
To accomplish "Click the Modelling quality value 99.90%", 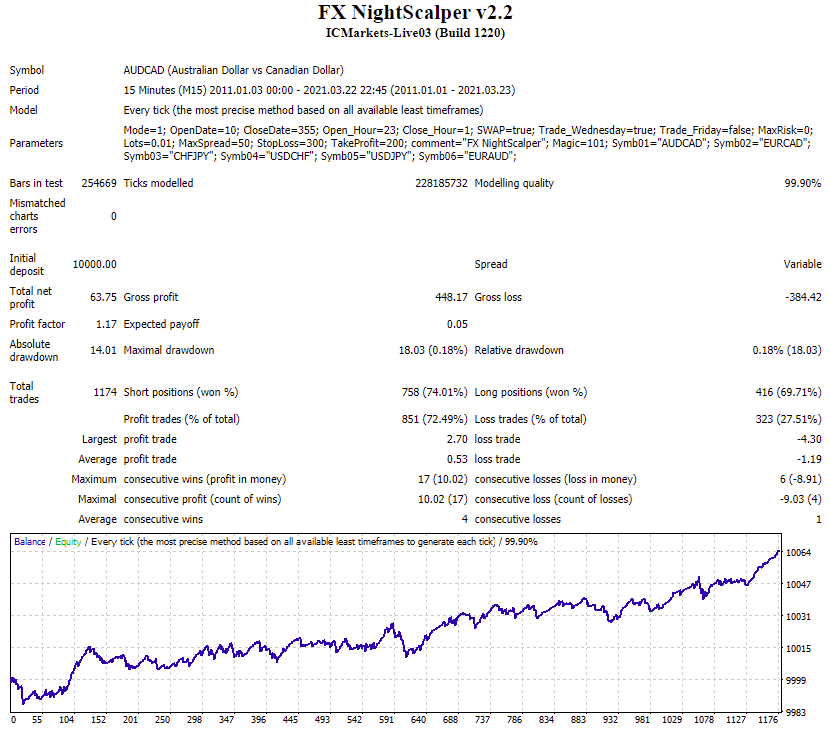I will pyautogui.click(x=802, y=183).
